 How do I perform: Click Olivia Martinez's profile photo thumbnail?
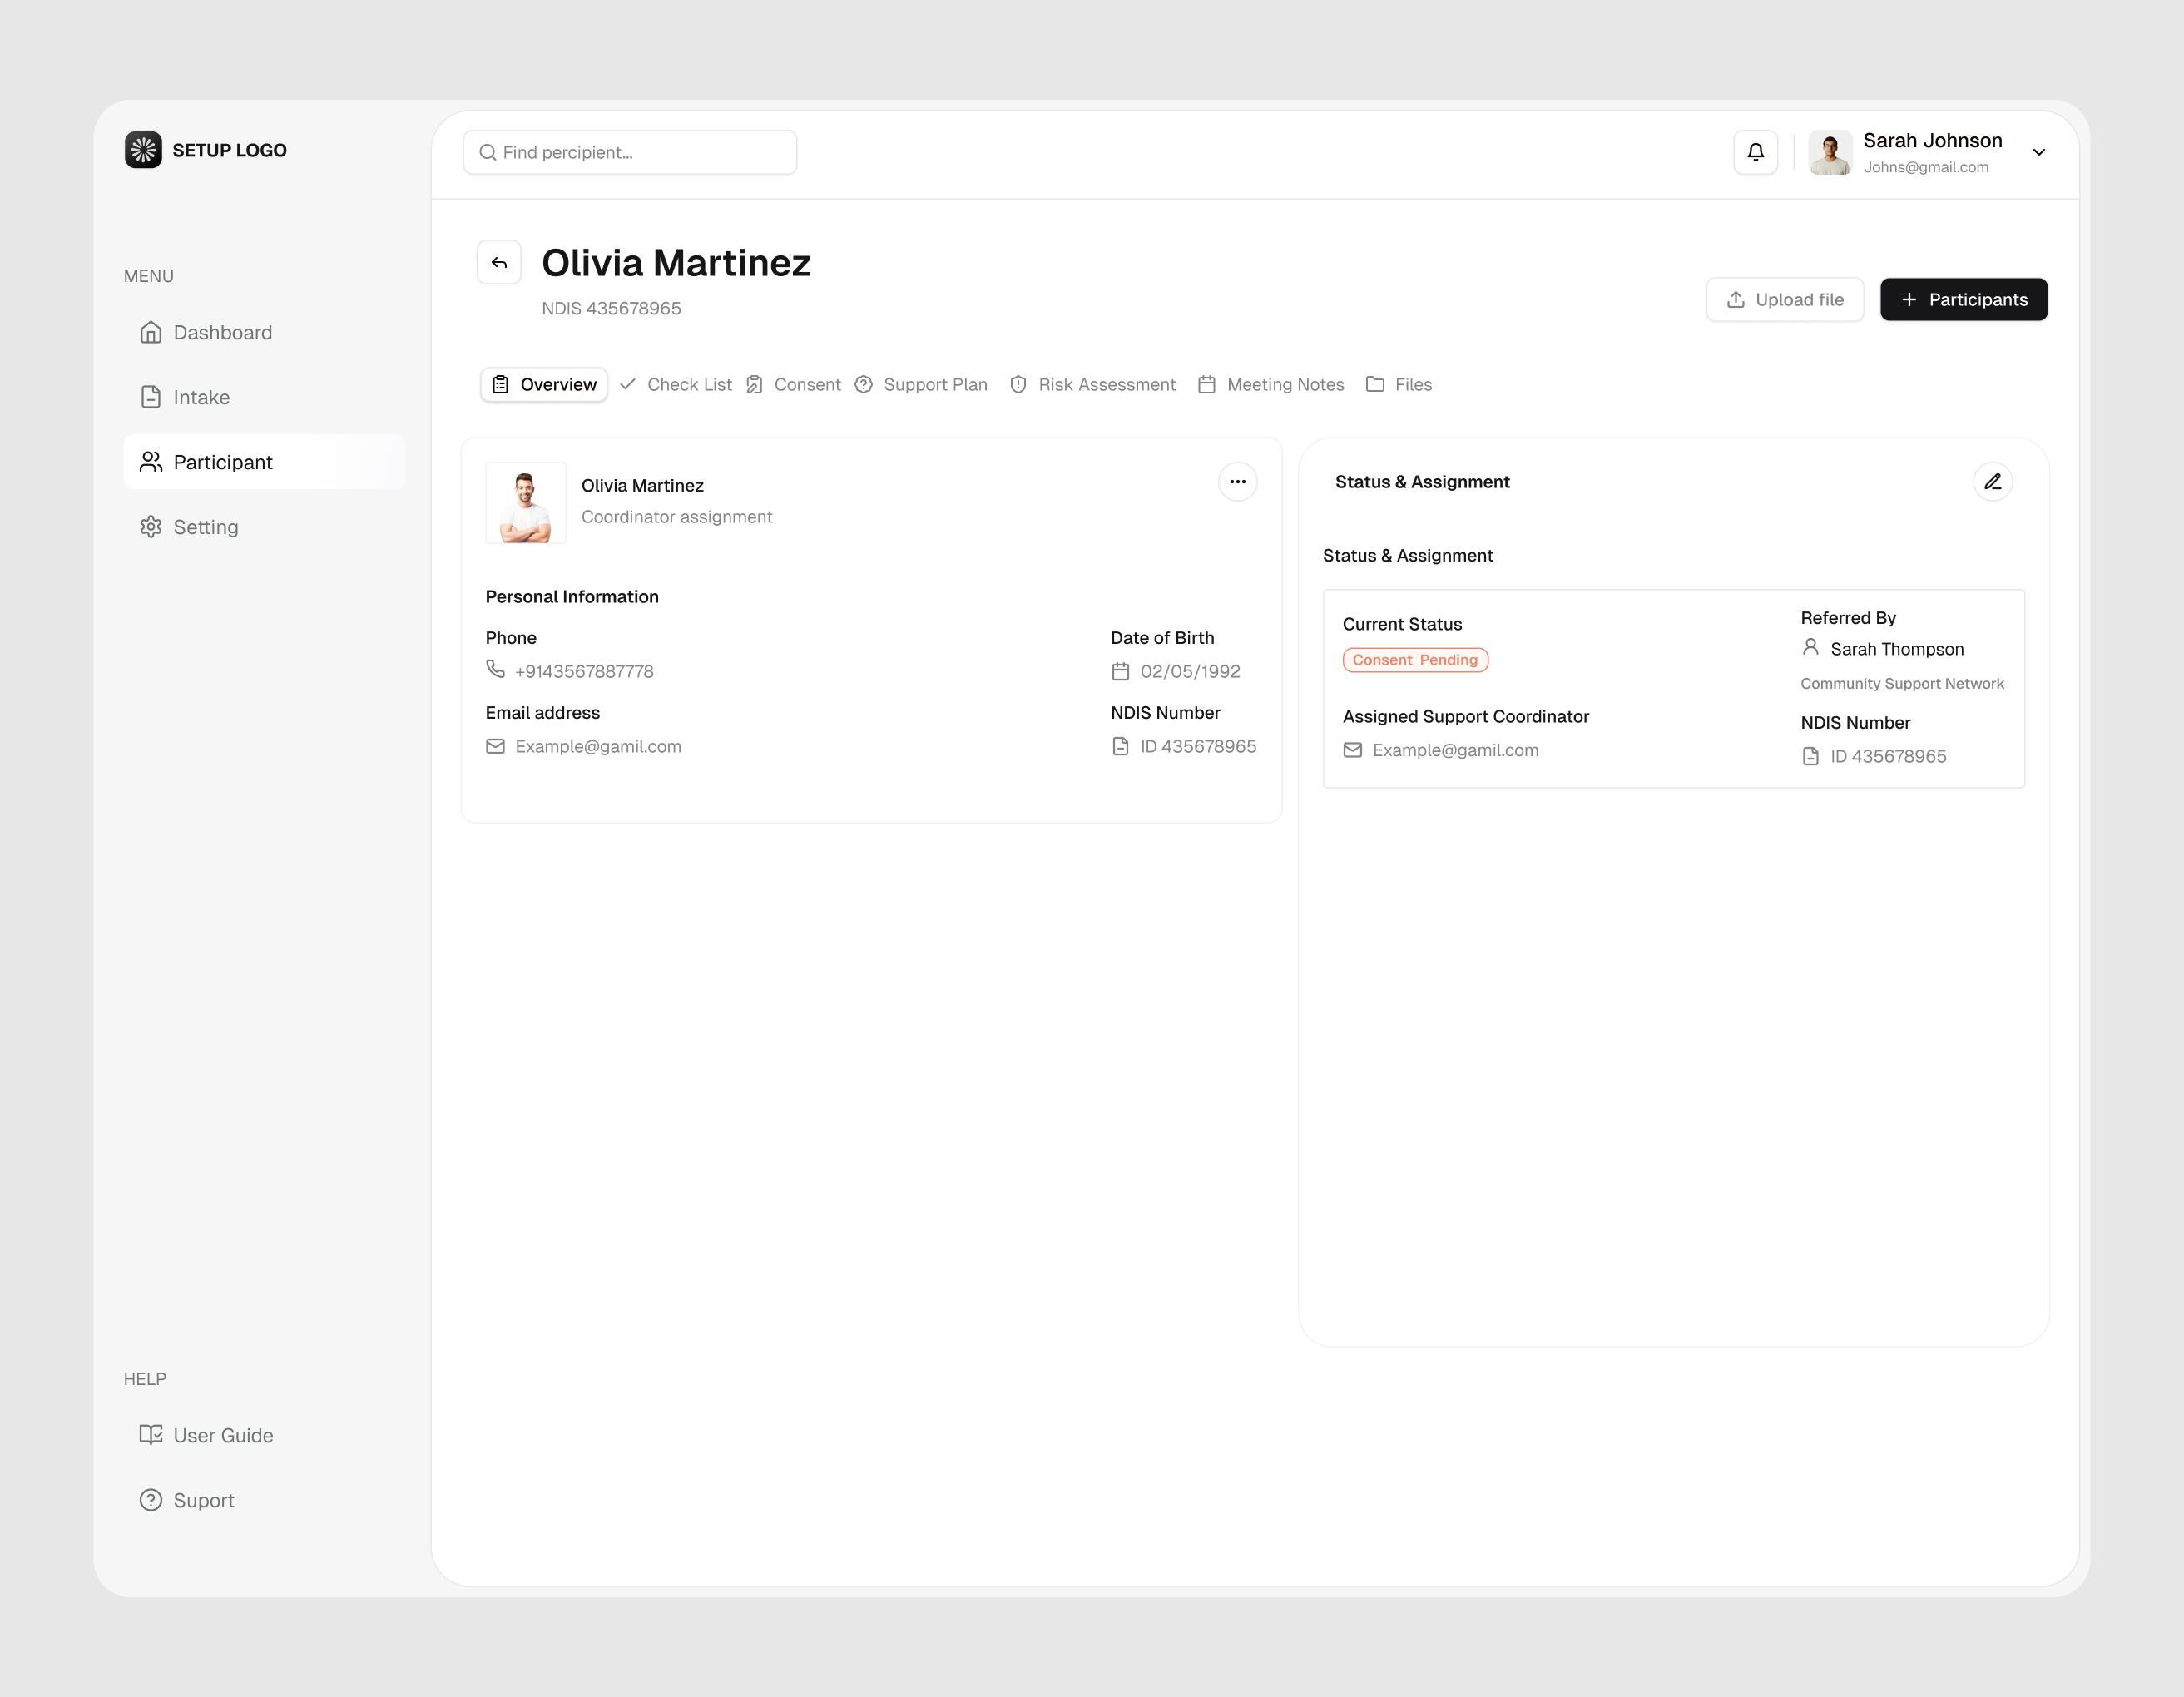(x=525, y=503)
